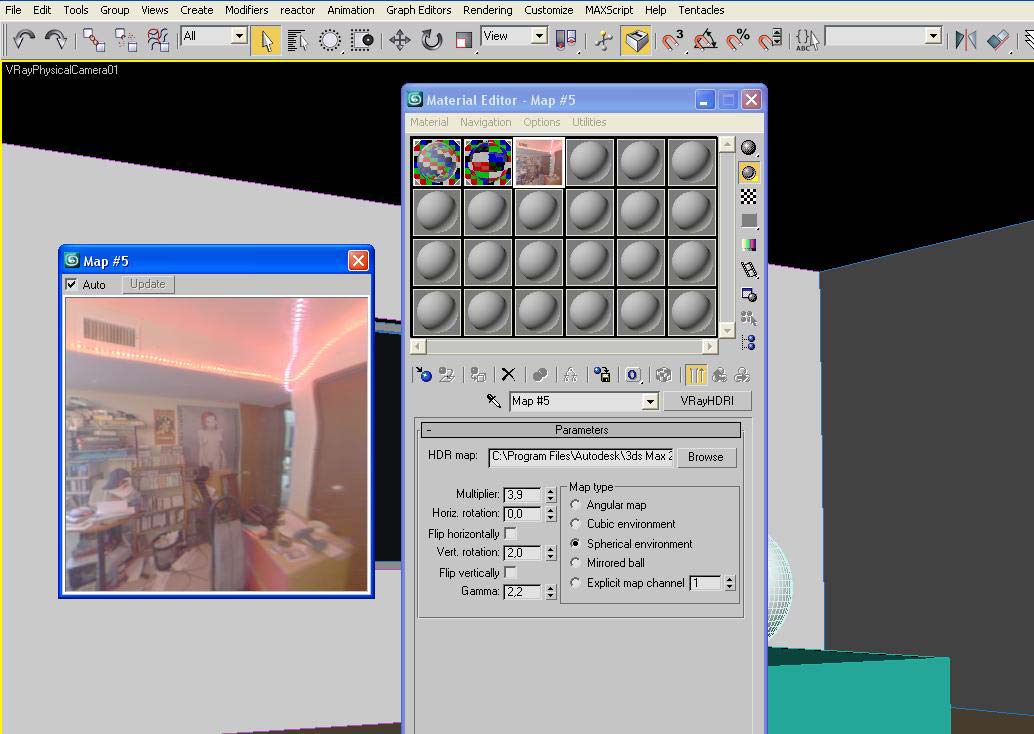This screenshot has height=734, width=1034.
Task: Click Material Effects Channel icon
Action: coord(632,375)
